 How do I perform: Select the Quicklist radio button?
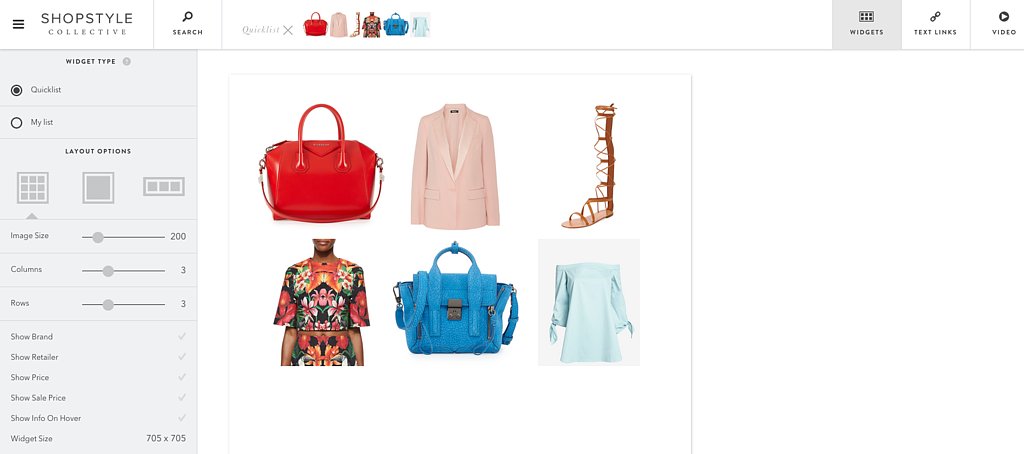pos(17,90)
